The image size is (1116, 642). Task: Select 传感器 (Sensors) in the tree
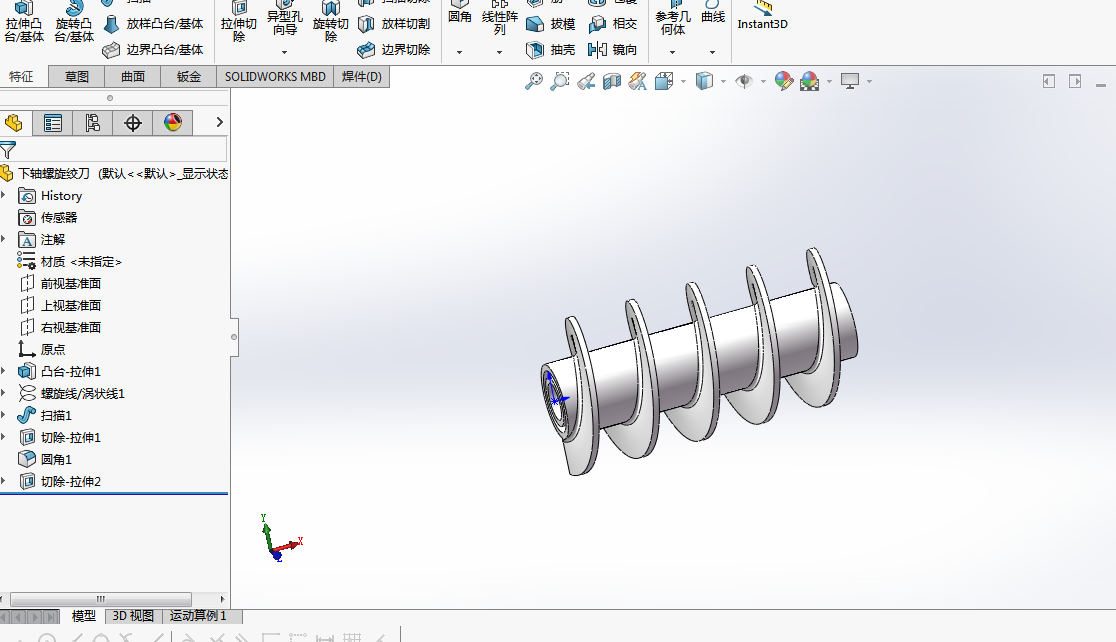click(x=48, y=218)
